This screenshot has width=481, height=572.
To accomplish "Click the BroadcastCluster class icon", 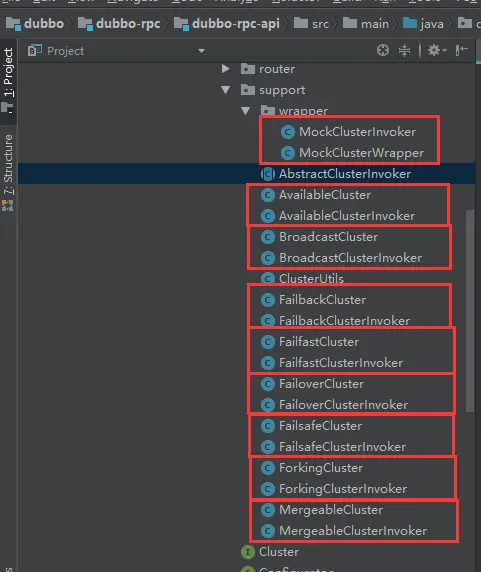I will point(268,237).
